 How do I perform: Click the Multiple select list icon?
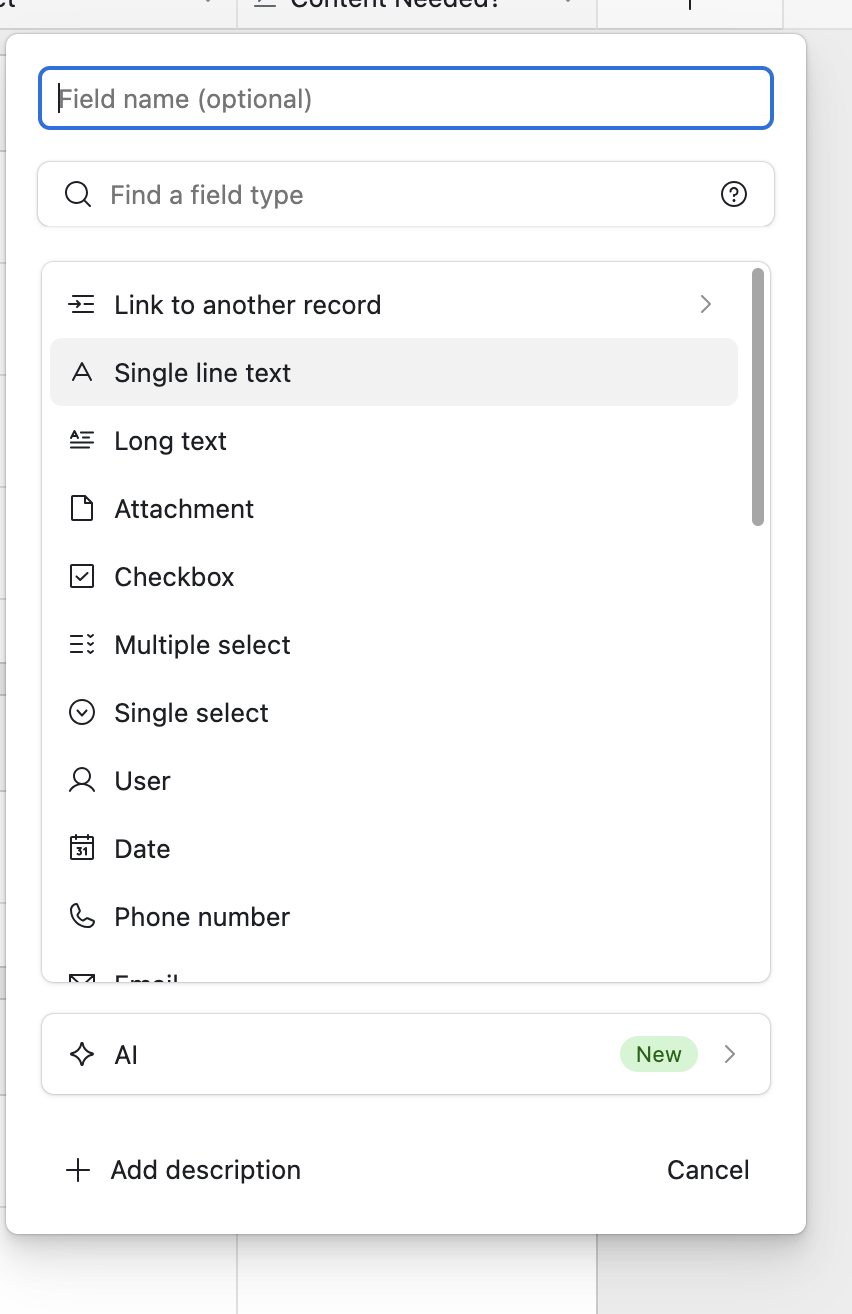pyautogui.click(x=81, y=645)
